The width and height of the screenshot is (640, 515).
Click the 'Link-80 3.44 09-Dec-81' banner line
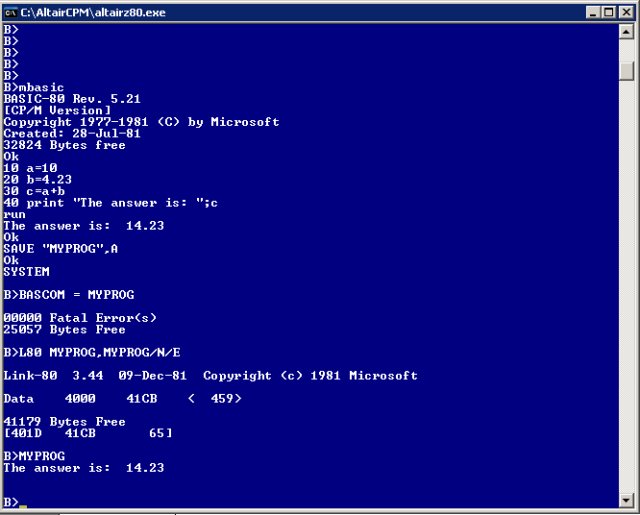[x=211, y=375]
